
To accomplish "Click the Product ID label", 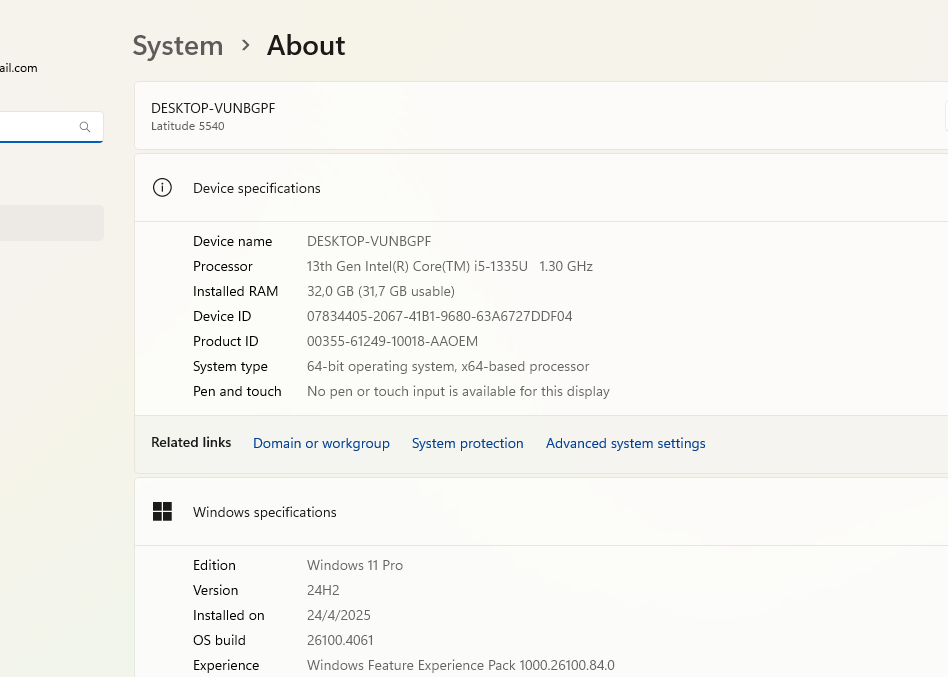I will (226, 341).
